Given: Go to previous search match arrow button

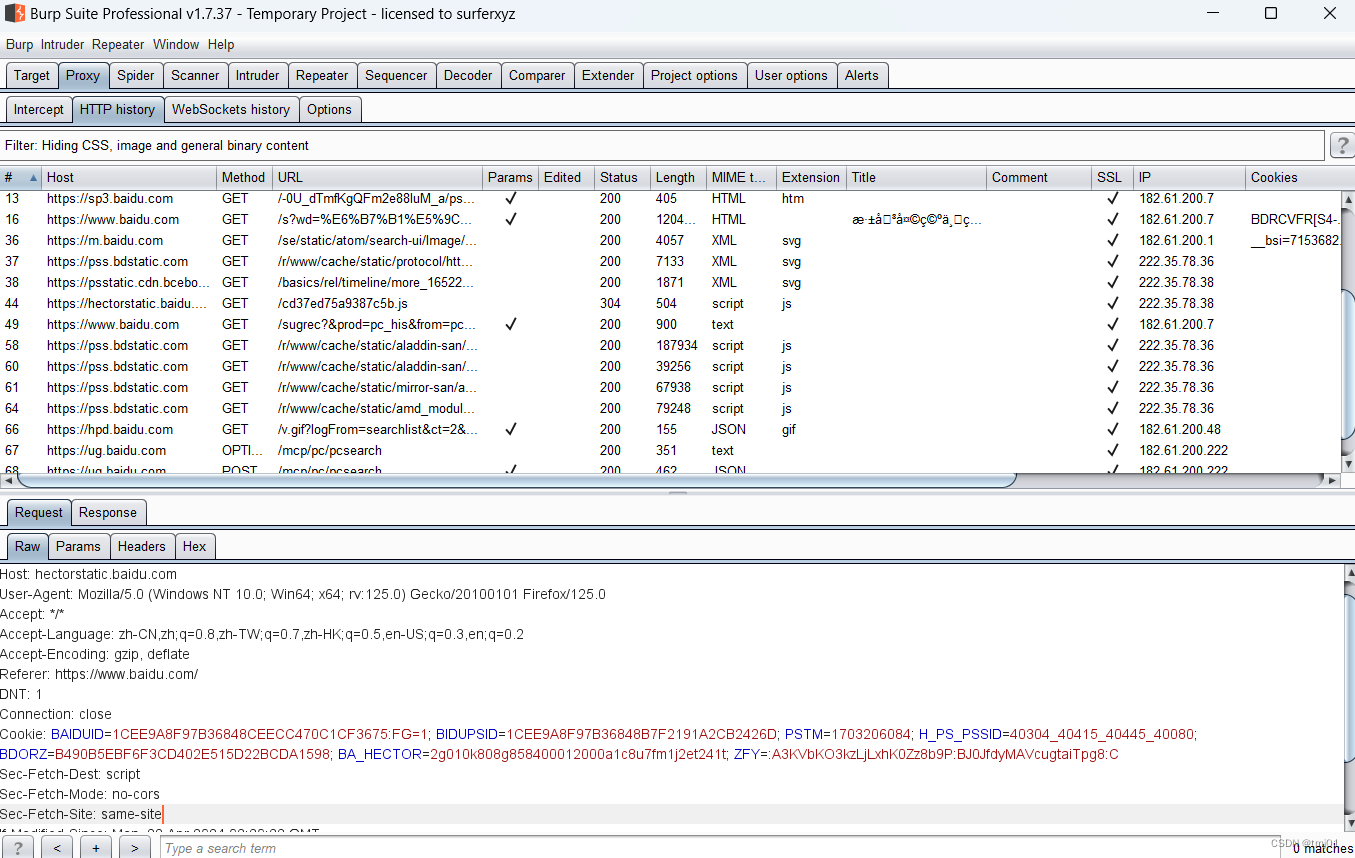Looking at the screenshot, I should (x=57, y=848).
